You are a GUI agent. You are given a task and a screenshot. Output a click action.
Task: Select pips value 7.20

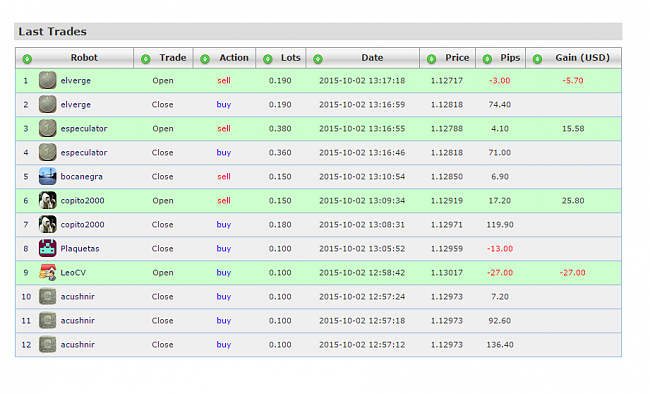[x=500, y=297]
